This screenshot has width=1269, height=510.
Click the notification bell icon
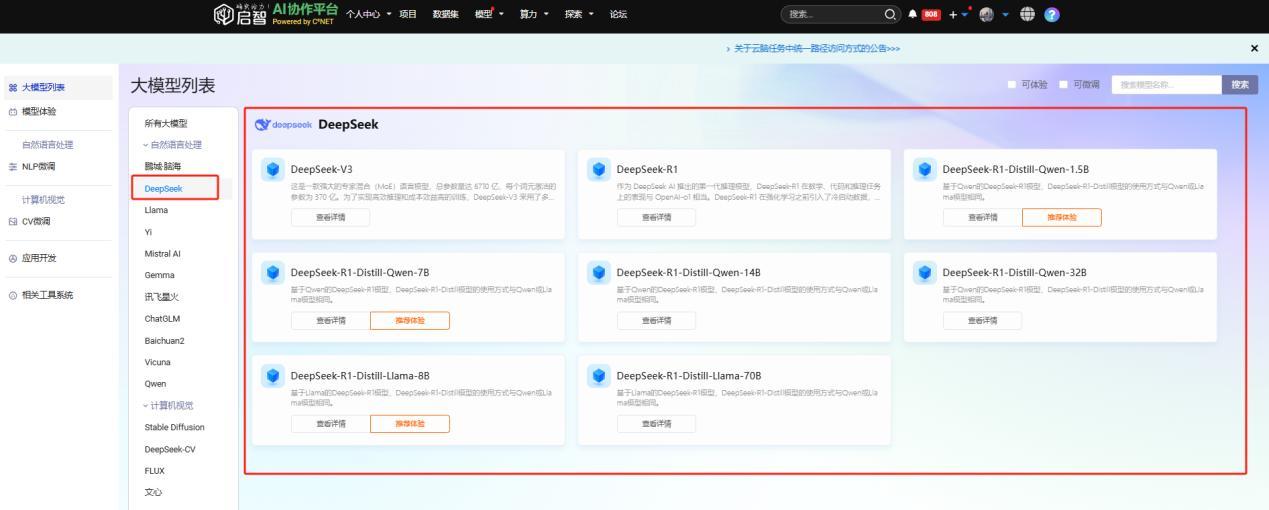[915, 15]
